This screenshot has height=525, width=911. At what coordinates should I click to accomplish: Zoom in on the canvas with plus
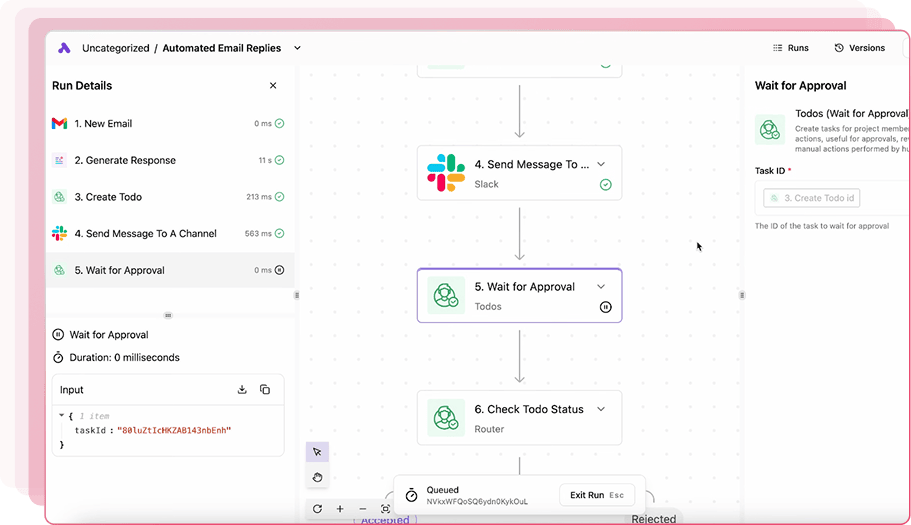340,509
